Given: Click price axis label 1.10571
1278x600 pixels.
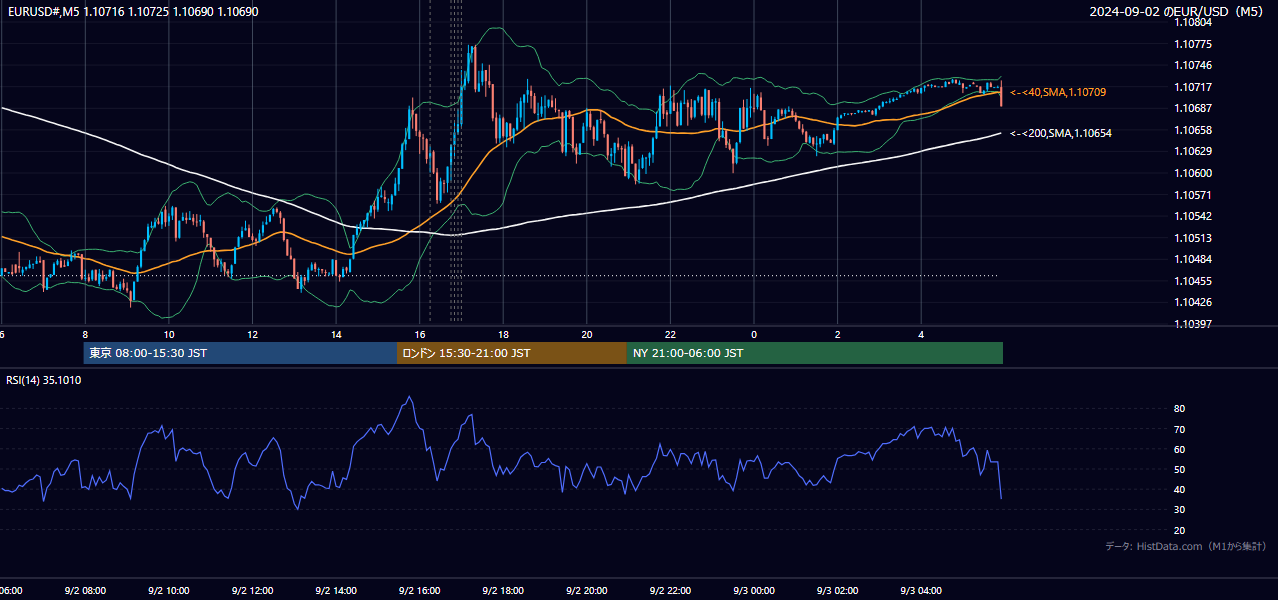Looking at the screenshot, I should 1193,195.
